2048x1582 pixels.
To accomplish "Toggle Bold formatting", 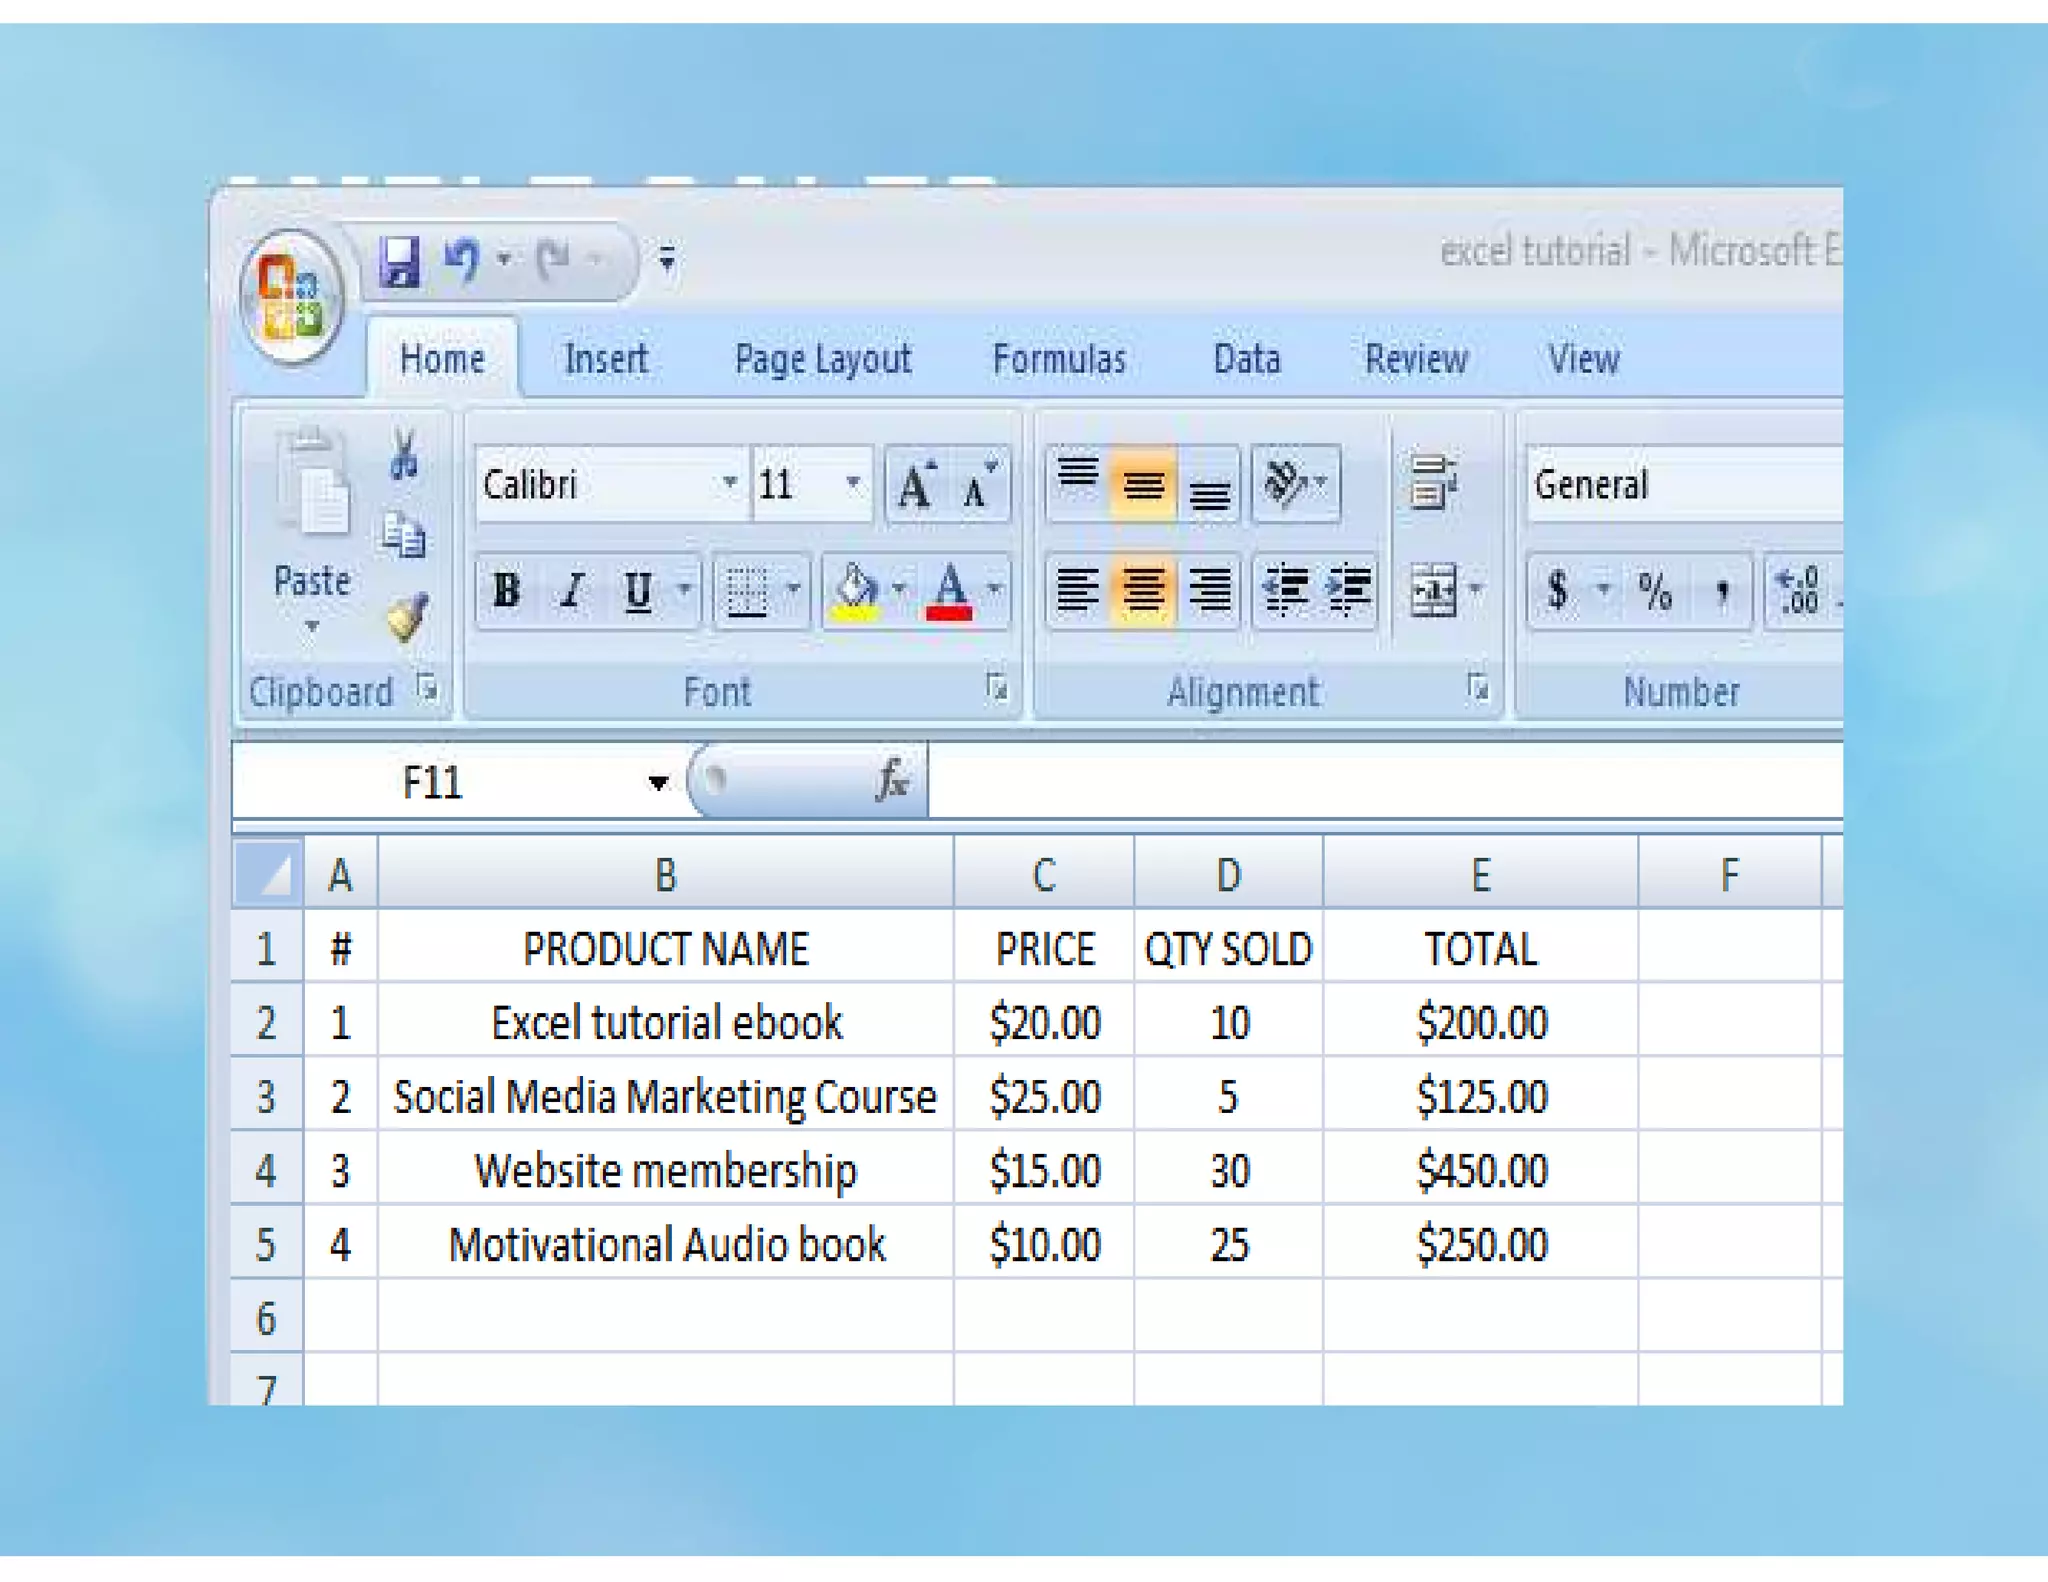I will click(506, 590).
